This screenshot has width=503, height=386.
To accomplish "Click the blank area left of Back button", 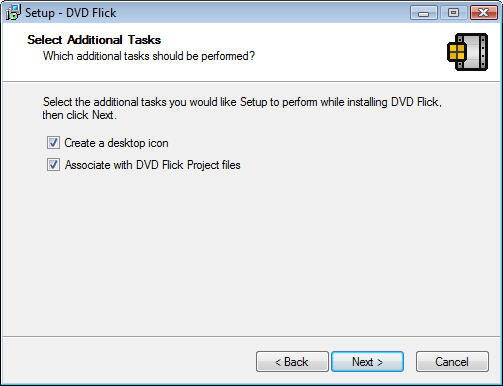I will click(129, 362).
